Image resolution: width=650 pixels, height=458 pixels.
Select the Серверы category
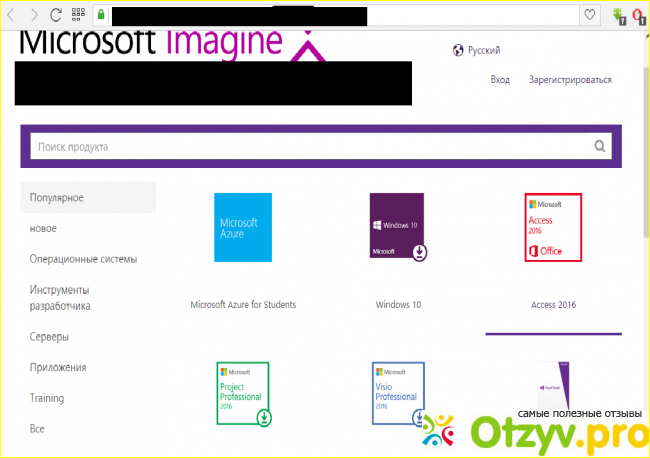point(49,337)
